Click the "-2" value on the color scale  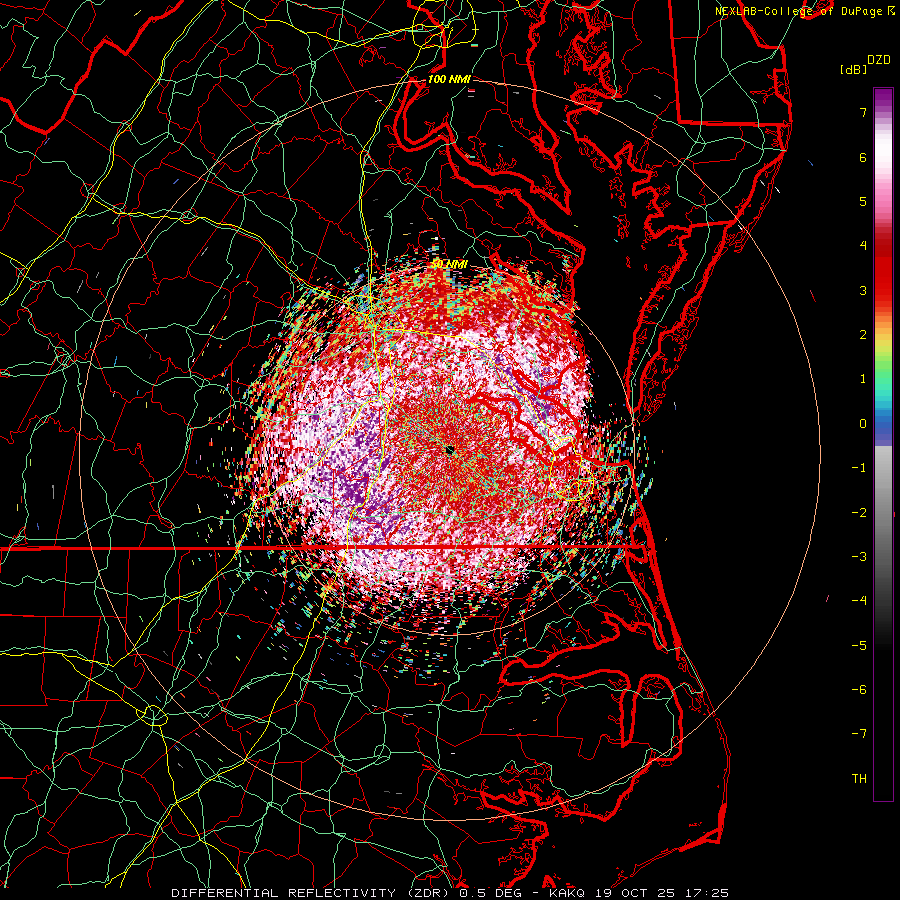(x=859, y=513)
